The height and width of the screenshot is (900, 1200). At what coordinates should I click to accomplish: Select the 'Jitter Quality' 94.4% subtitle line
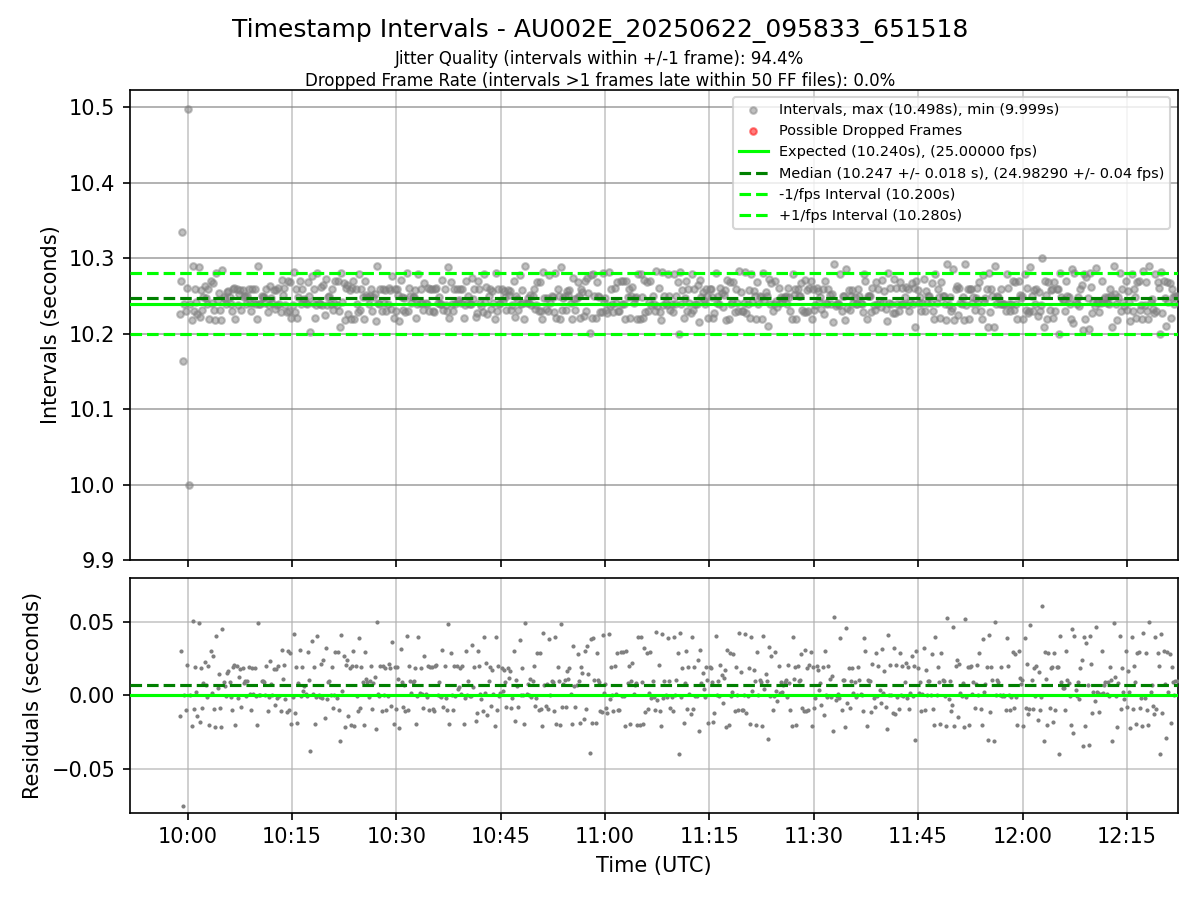click(599, 58)
